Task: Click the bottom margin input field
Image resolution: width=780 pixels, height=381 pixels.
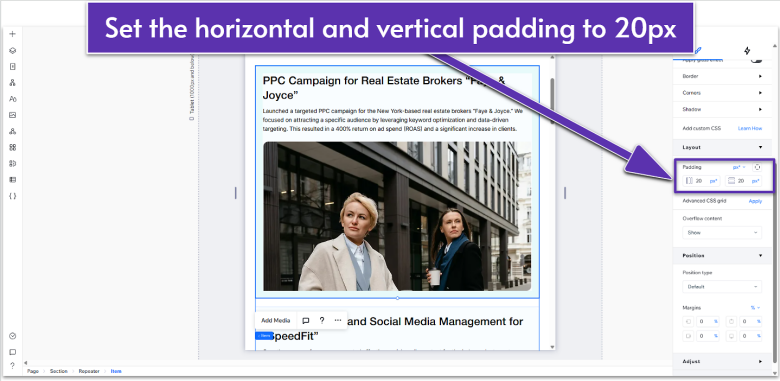Action: pos(751,336)
